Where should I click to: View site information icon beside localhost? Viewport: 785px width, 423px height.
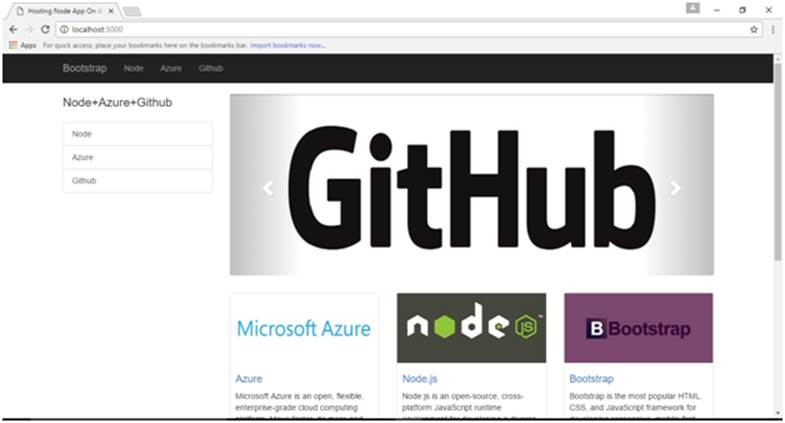64,30
